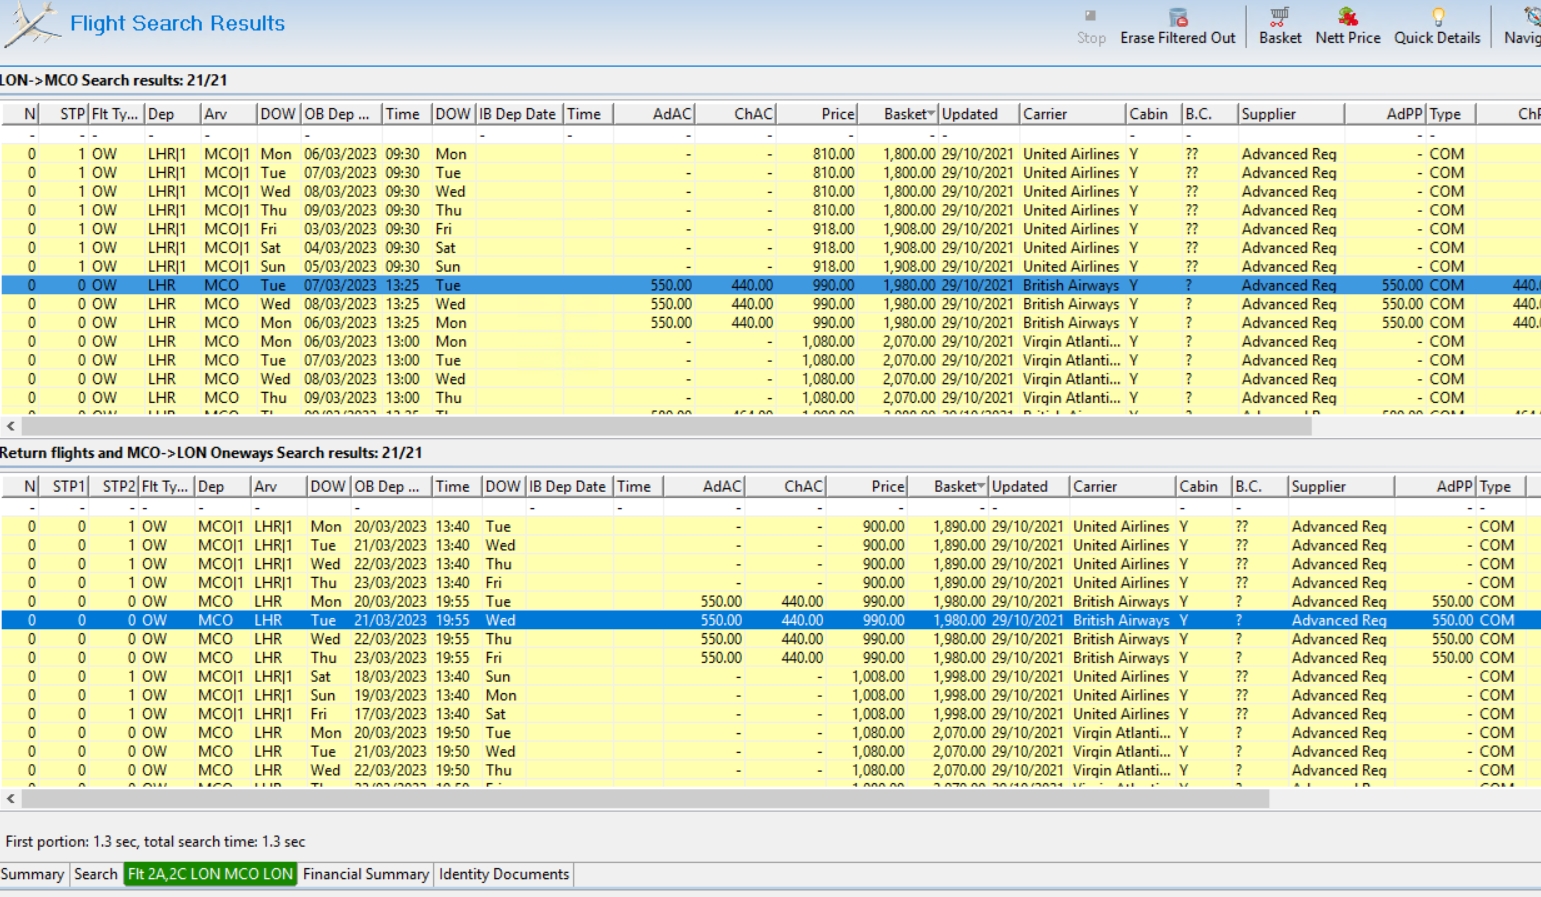This screenshot has height=897, width=1541.
Task: Go to the Summary tab
Action: coord(32,874)
